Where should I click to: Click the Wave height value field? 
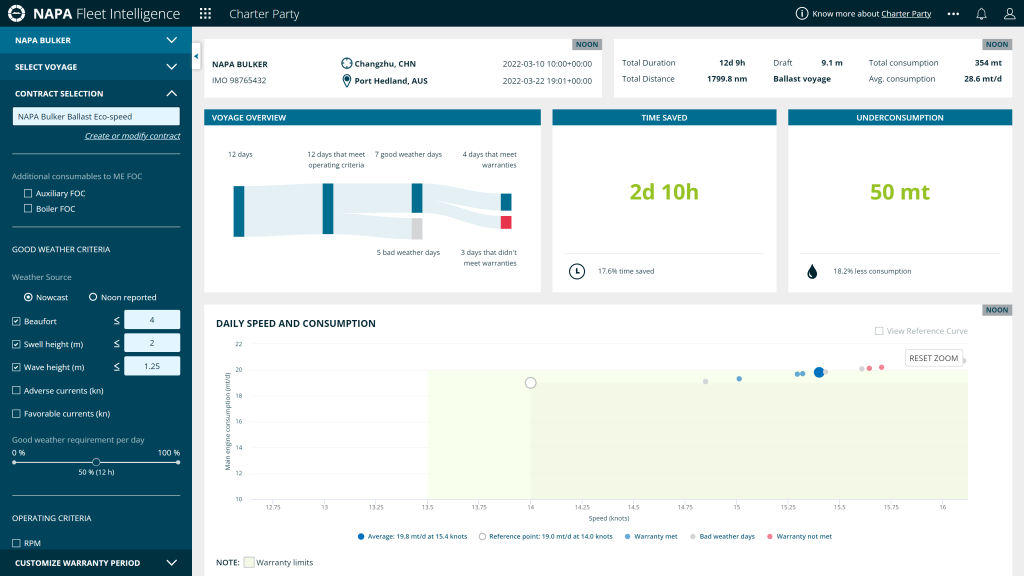152,366
